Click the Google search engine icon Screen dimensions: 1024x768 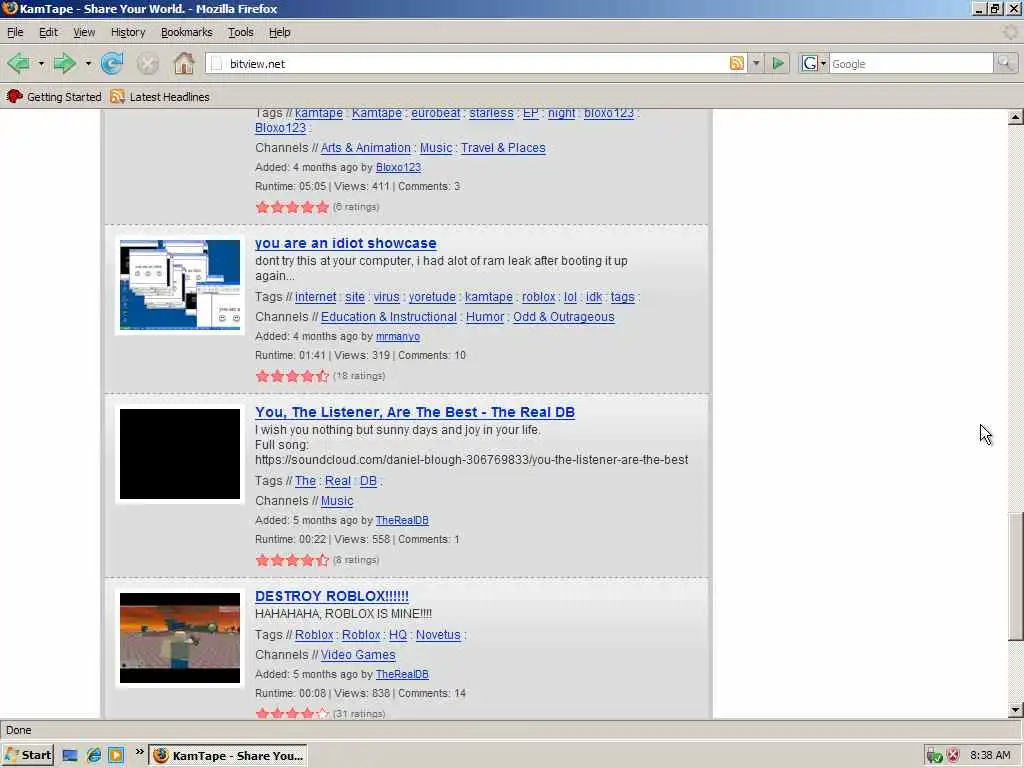click(810, 63)
